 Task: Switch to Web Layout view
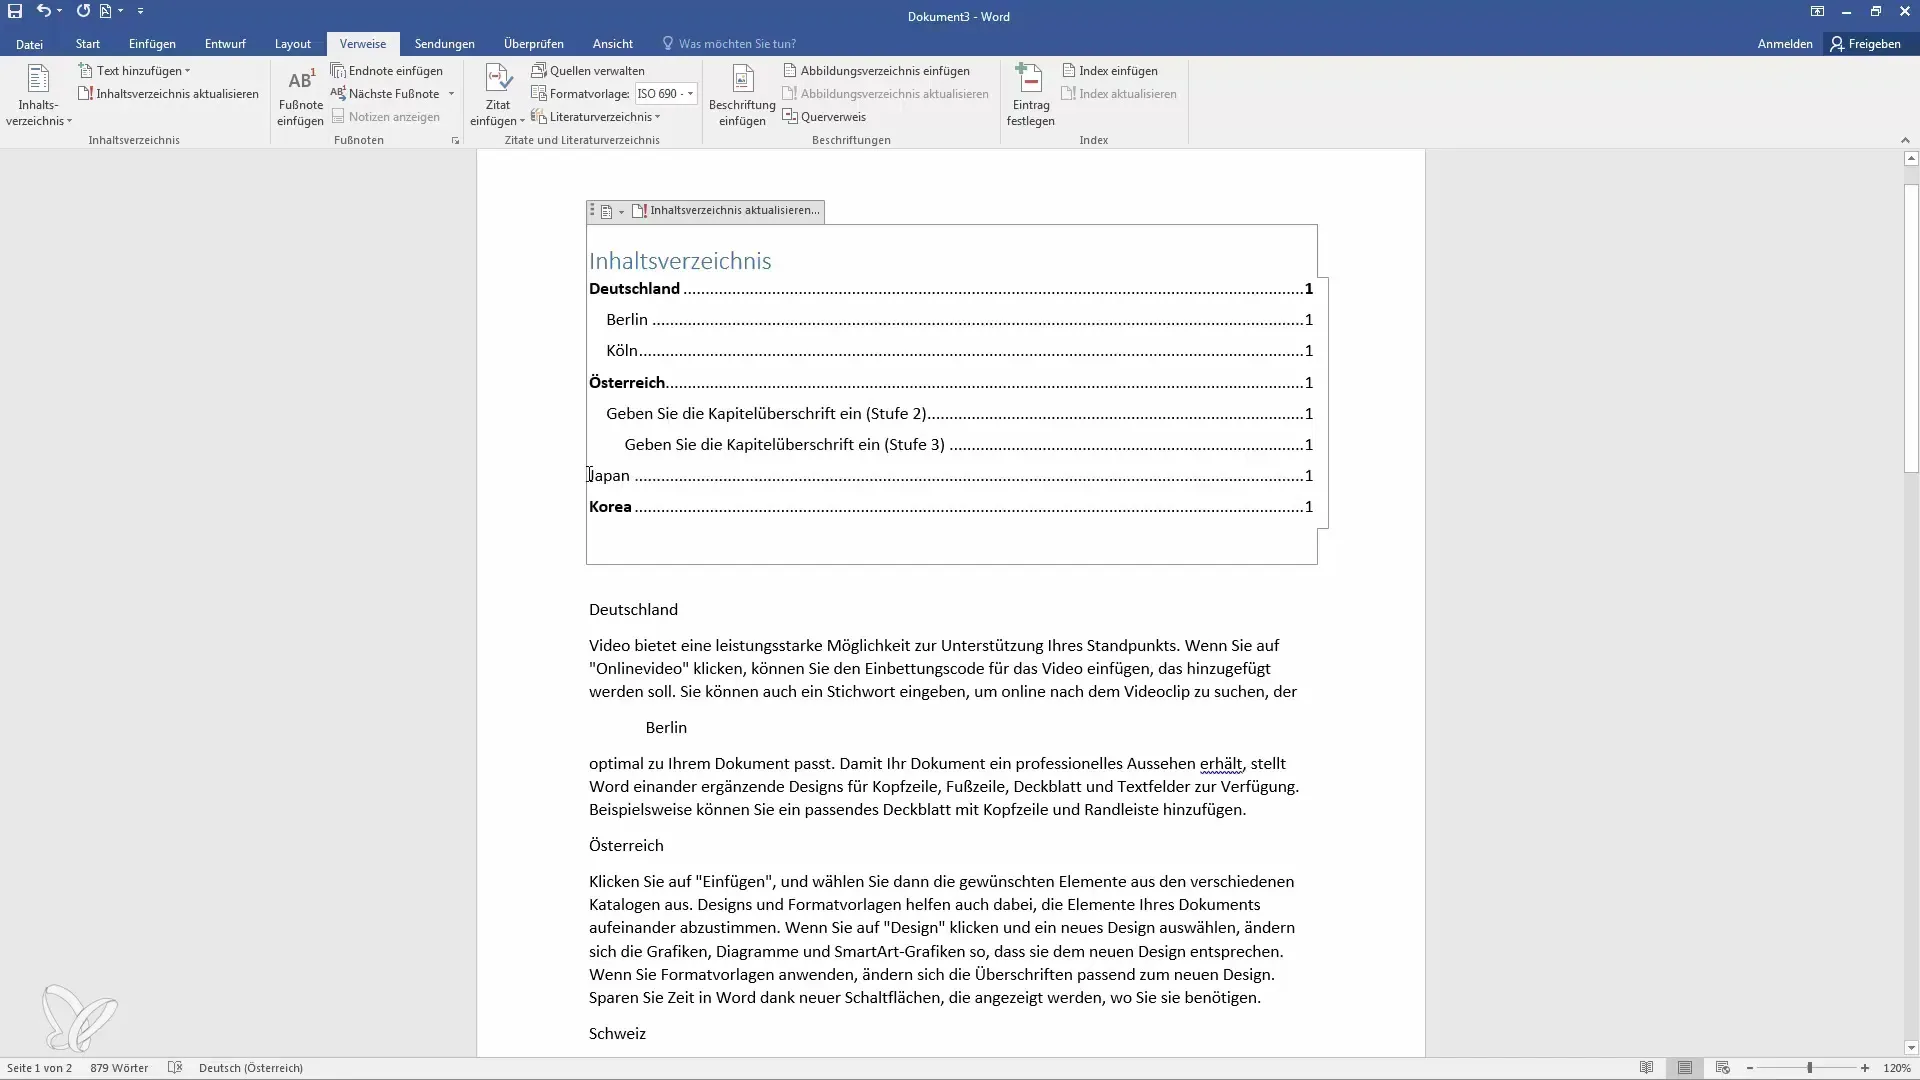1722,1068
